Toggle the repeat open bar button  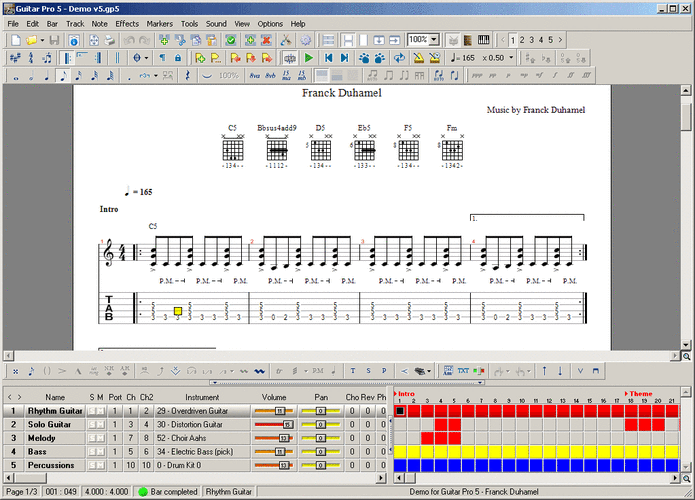(x=66, y=58)
